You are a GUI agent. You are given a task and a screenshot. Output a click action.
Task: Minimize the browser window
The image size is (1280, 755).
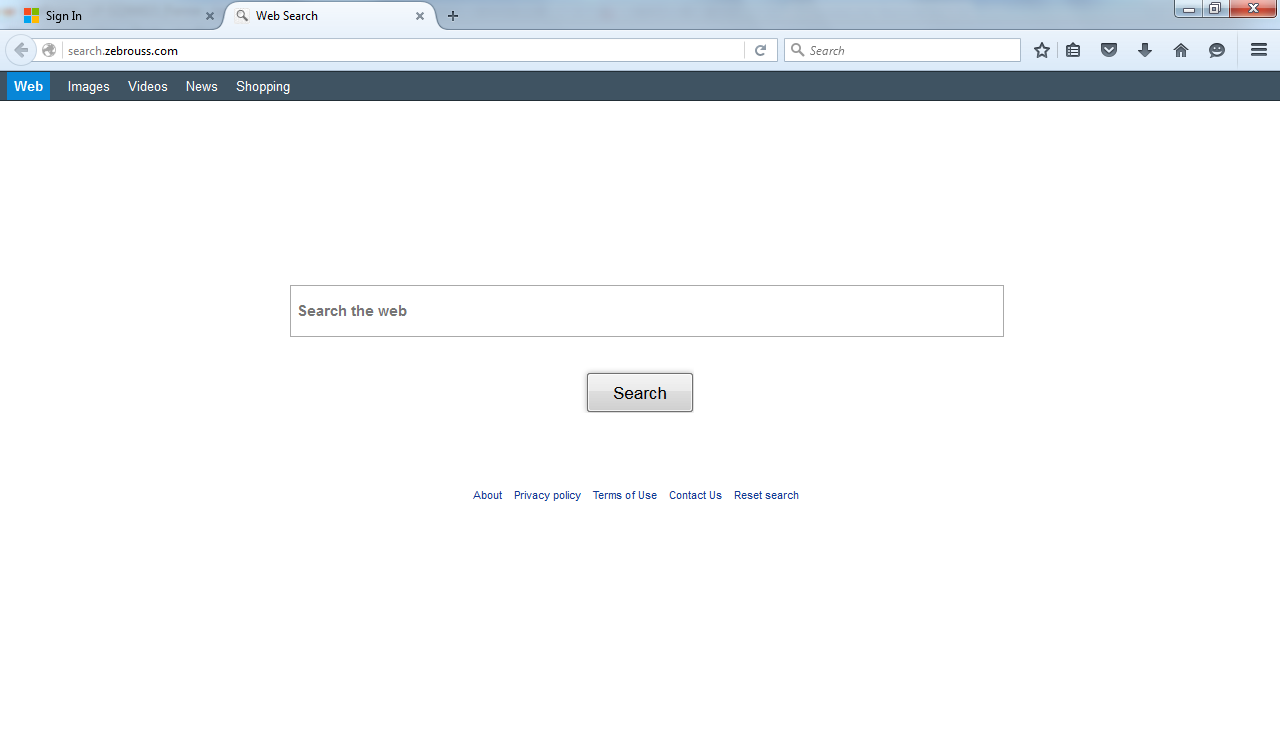pos(1189,9)
